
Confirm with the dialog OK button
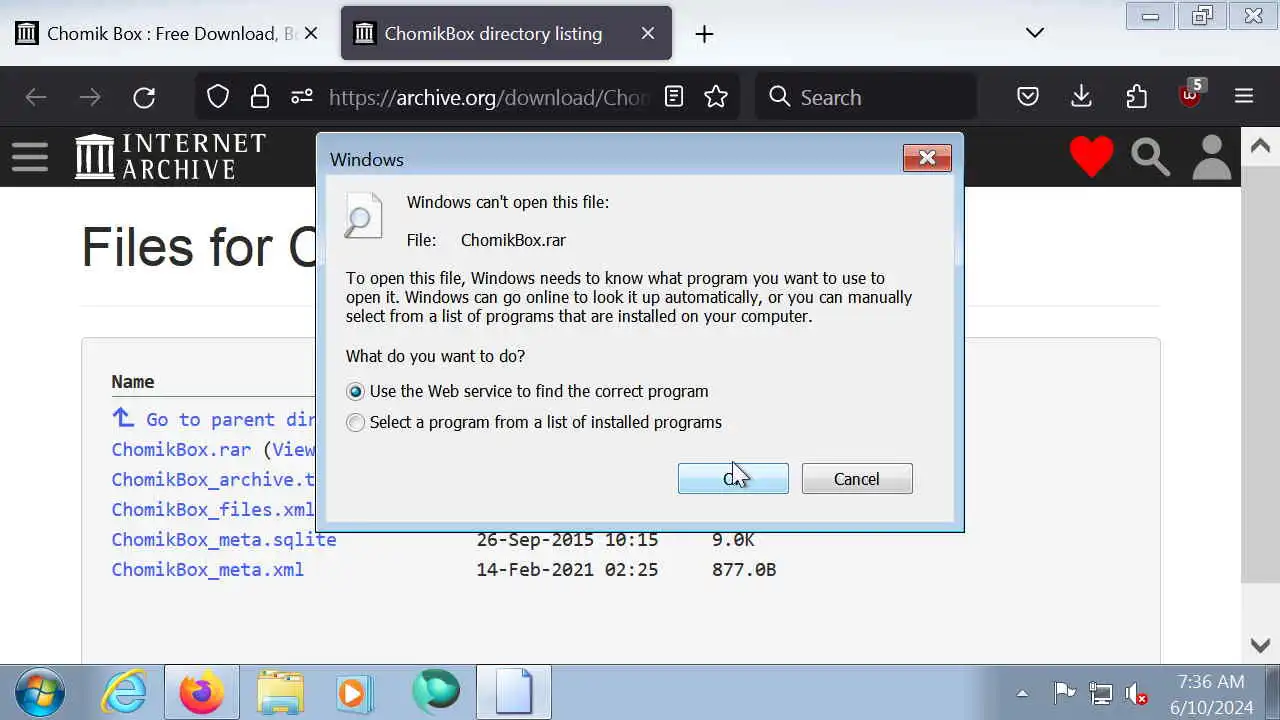733,479
